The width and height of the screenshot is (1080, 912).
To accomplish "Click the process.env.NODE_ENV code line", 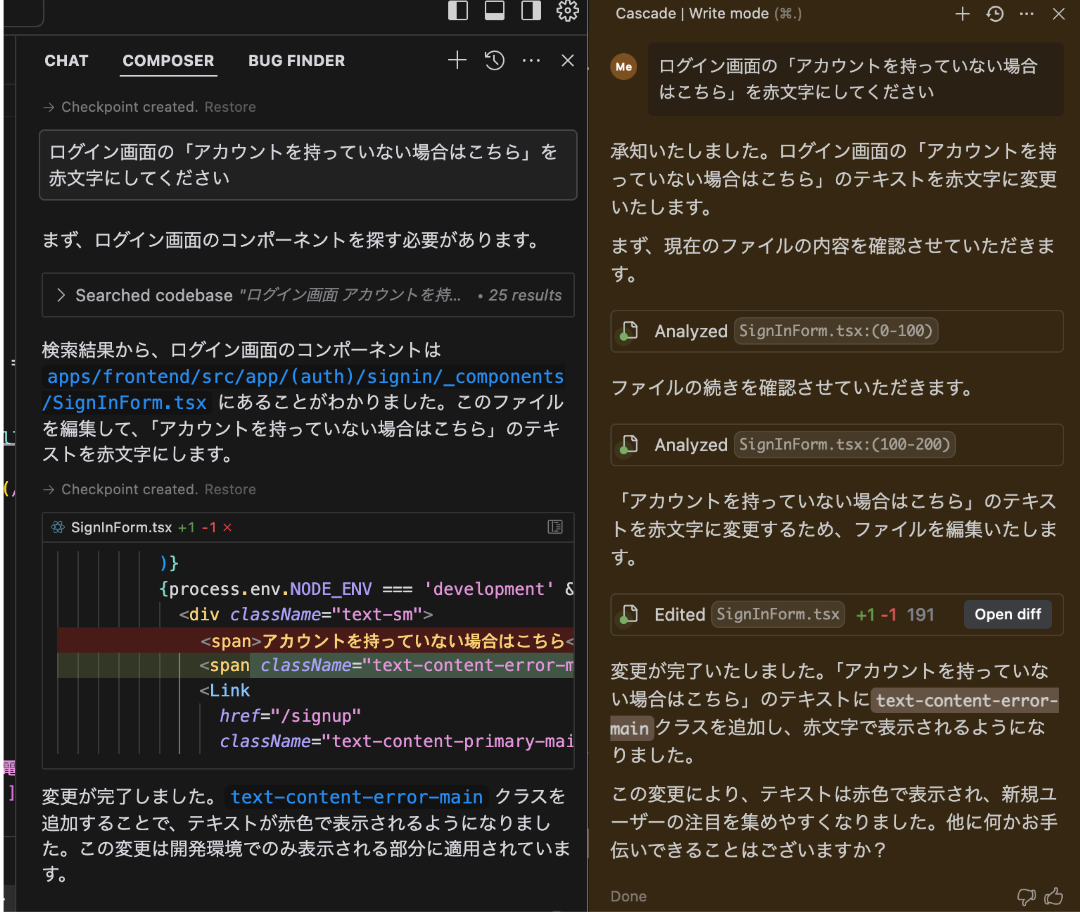I will (366, 589).
